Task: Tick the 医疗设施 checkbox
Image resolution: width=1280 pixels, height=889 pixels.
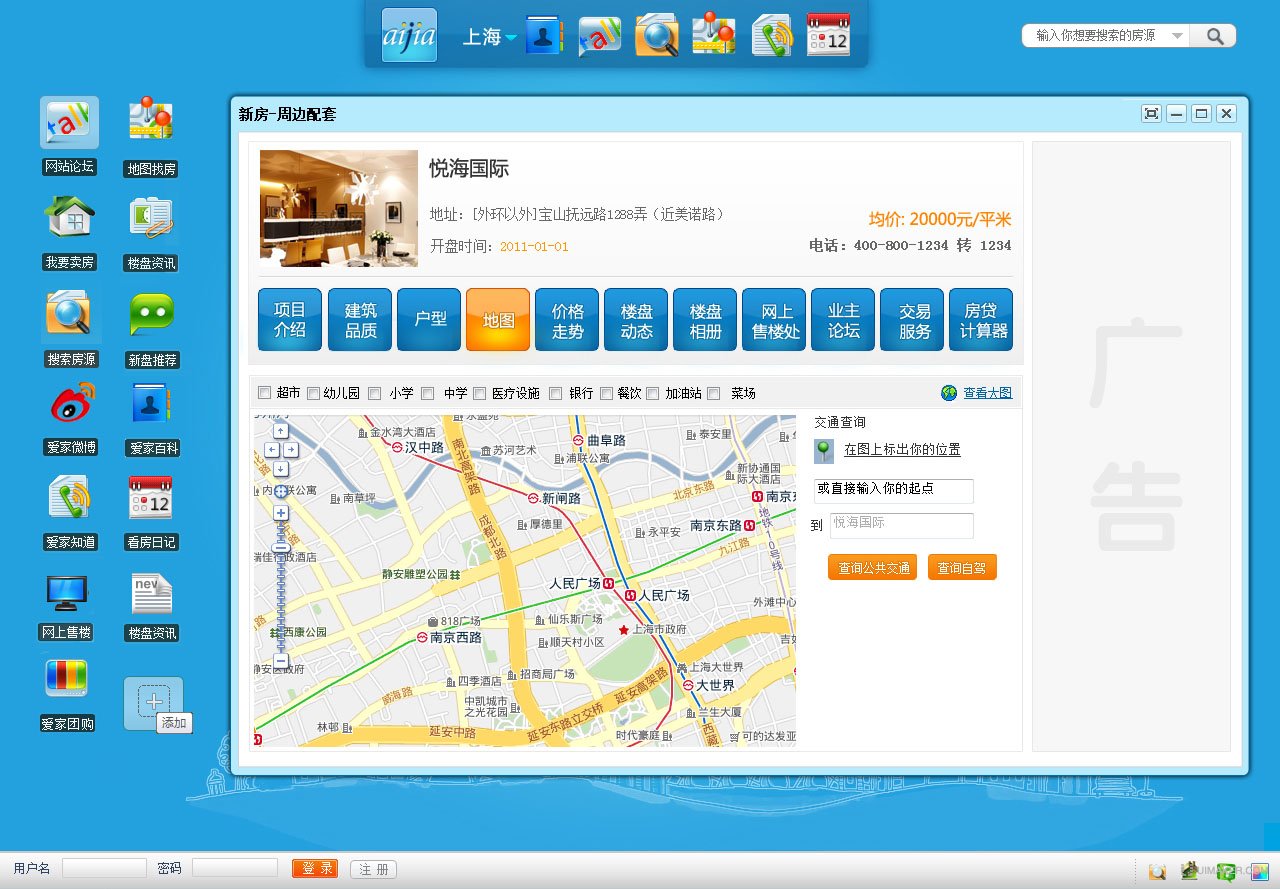Action: coord(480,393)
